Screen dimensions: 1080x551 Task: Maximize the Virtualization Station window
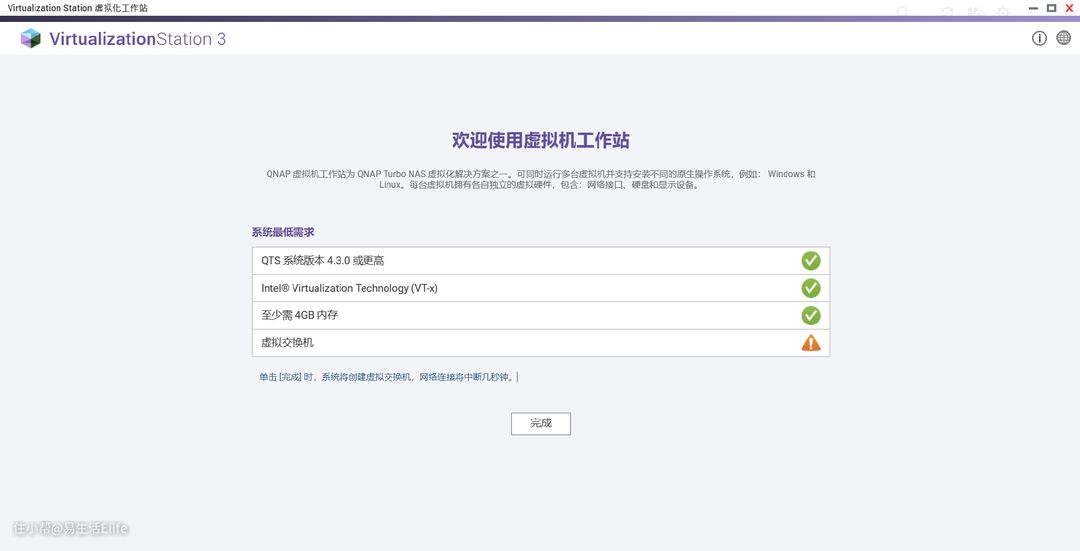click(1051, 8)
